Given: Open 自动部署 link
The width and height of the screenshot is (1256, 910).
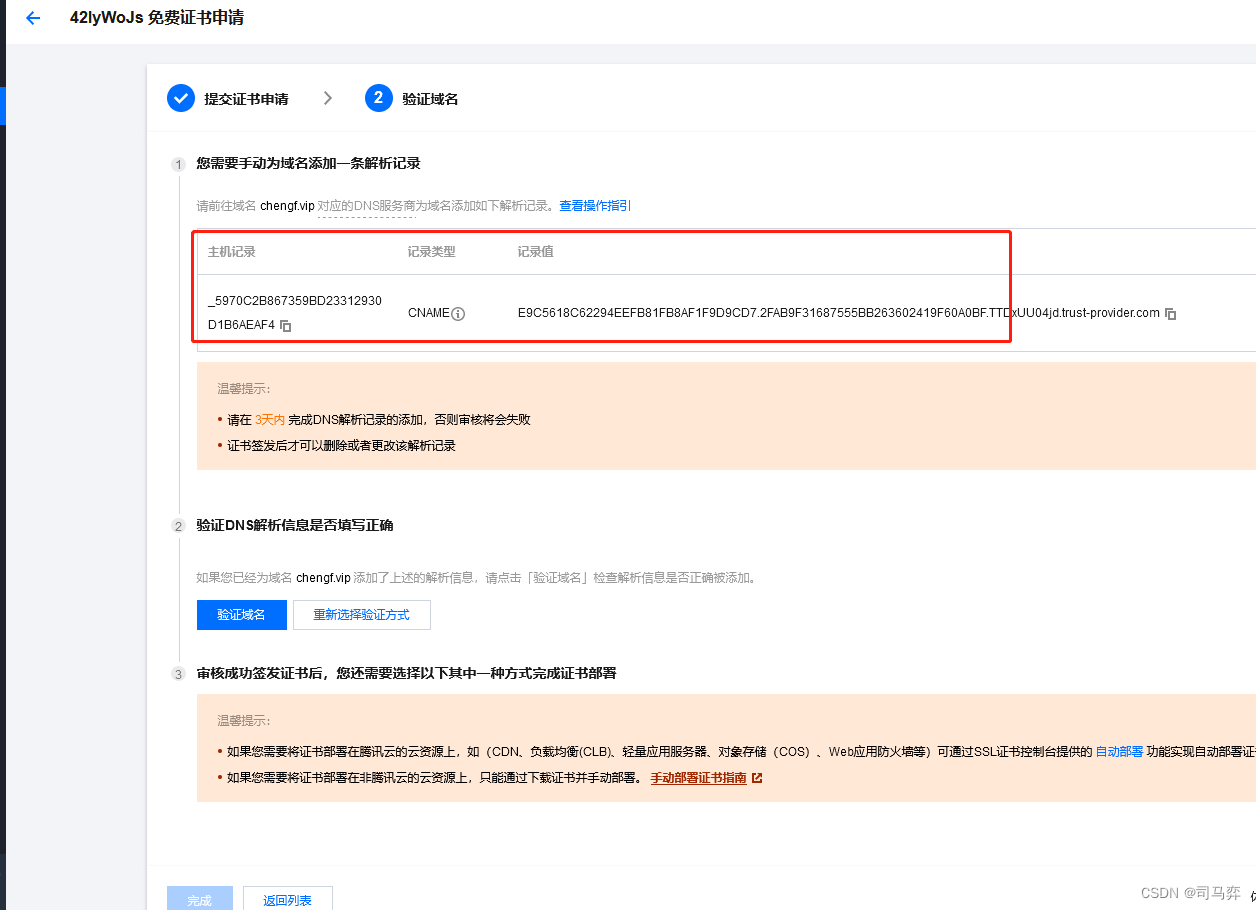Looking at the screenshot, I should pyautogui.click(x=1119, y=752).
